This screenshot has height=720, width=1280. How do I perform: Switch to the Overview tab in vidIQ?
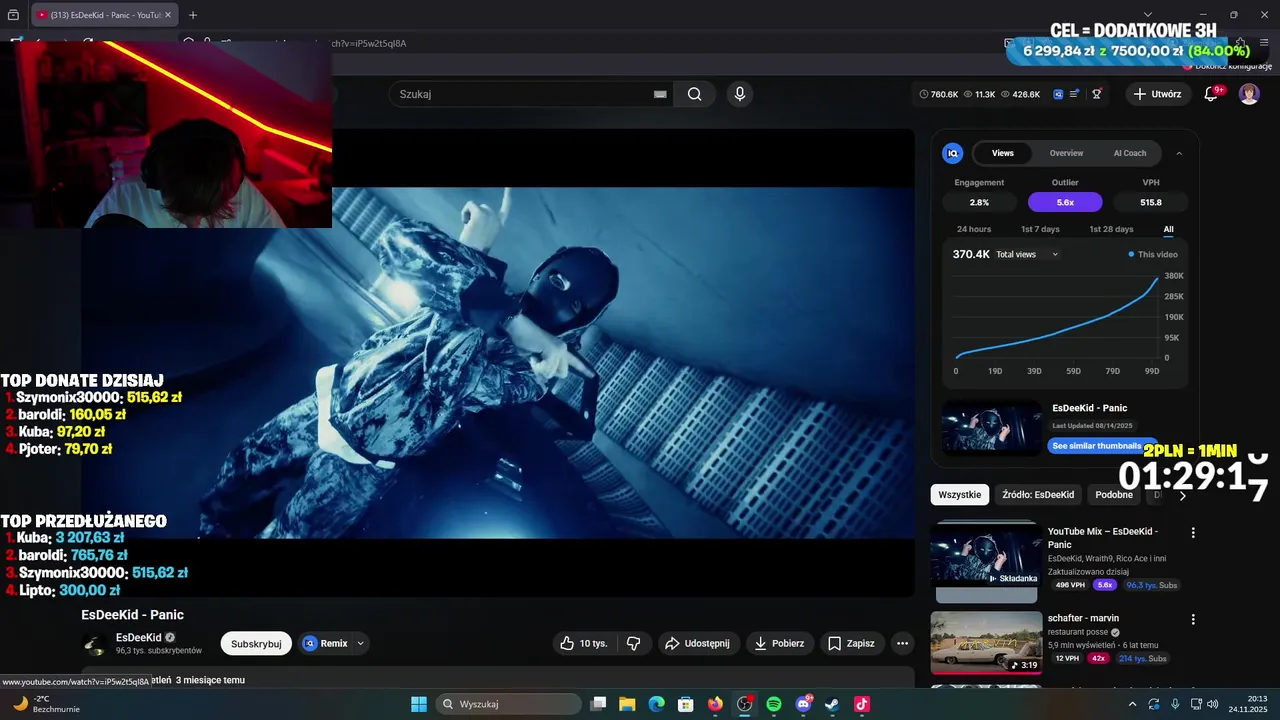point(1066,153)
